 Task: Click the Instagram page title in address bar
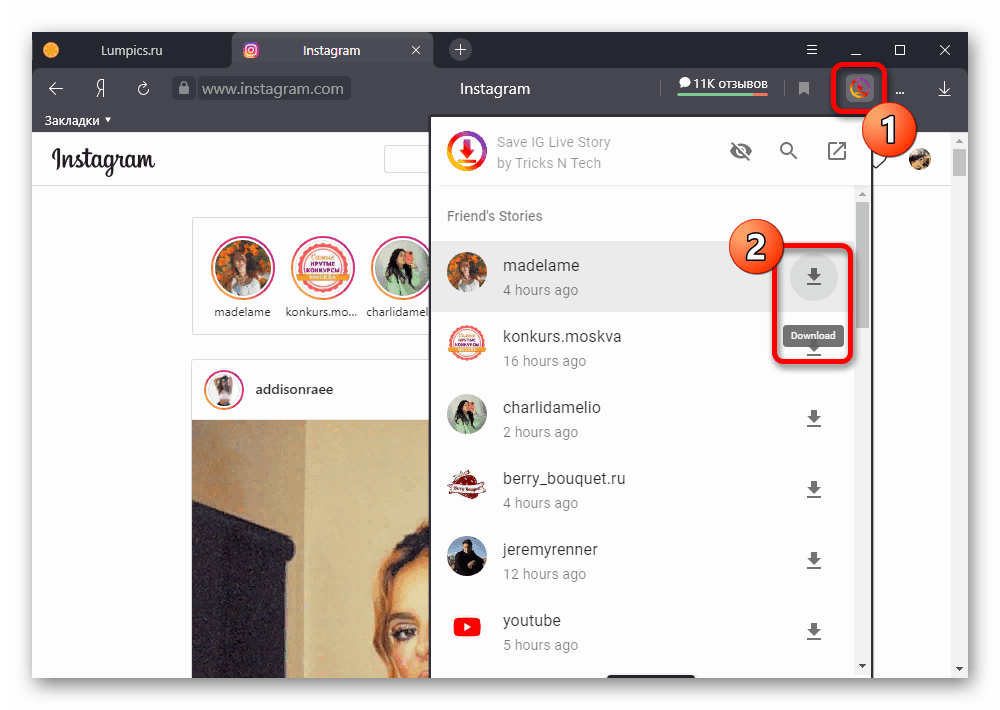coord(495,89)
